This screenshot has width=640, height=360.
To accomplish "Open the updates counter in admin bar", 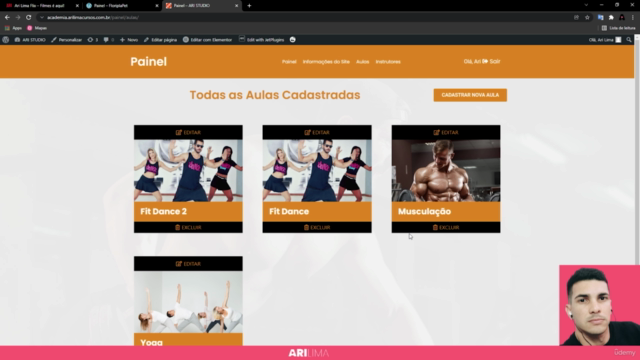I will point(93,40).
